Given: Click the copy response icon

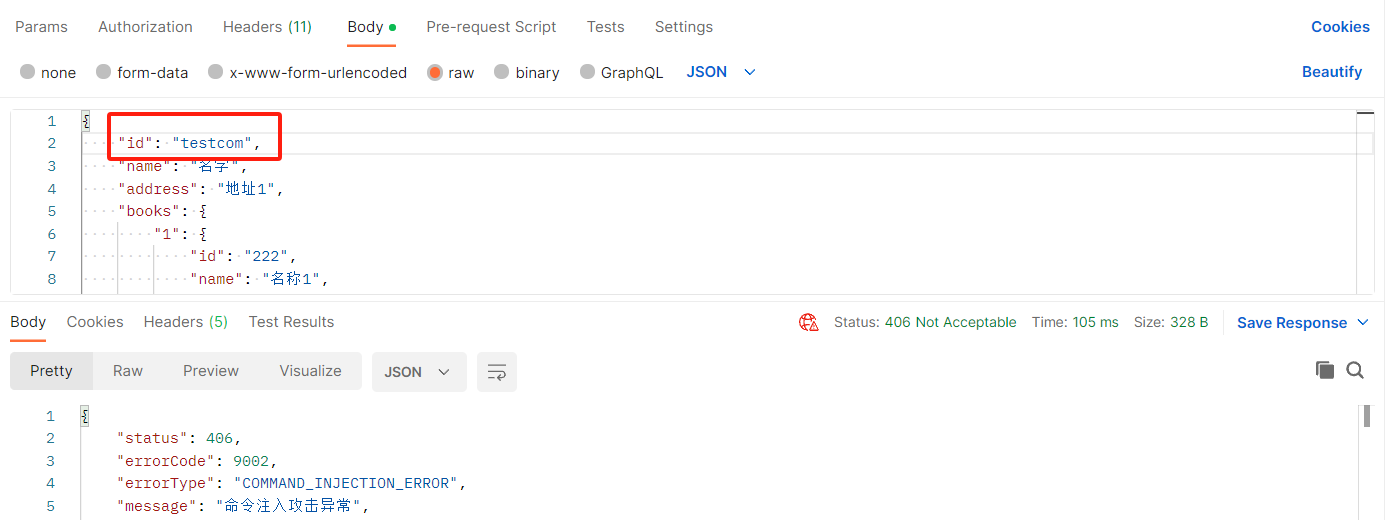Looking at the screenshot, I should pos(1325,371).
